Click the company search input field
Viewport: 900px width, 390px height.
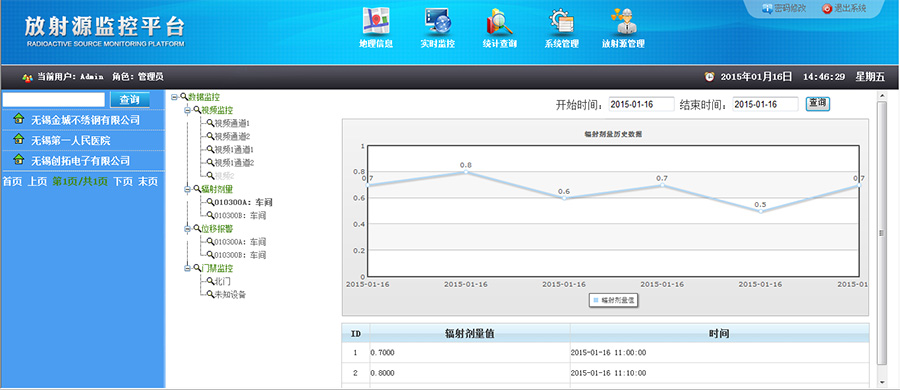point(53,99)
